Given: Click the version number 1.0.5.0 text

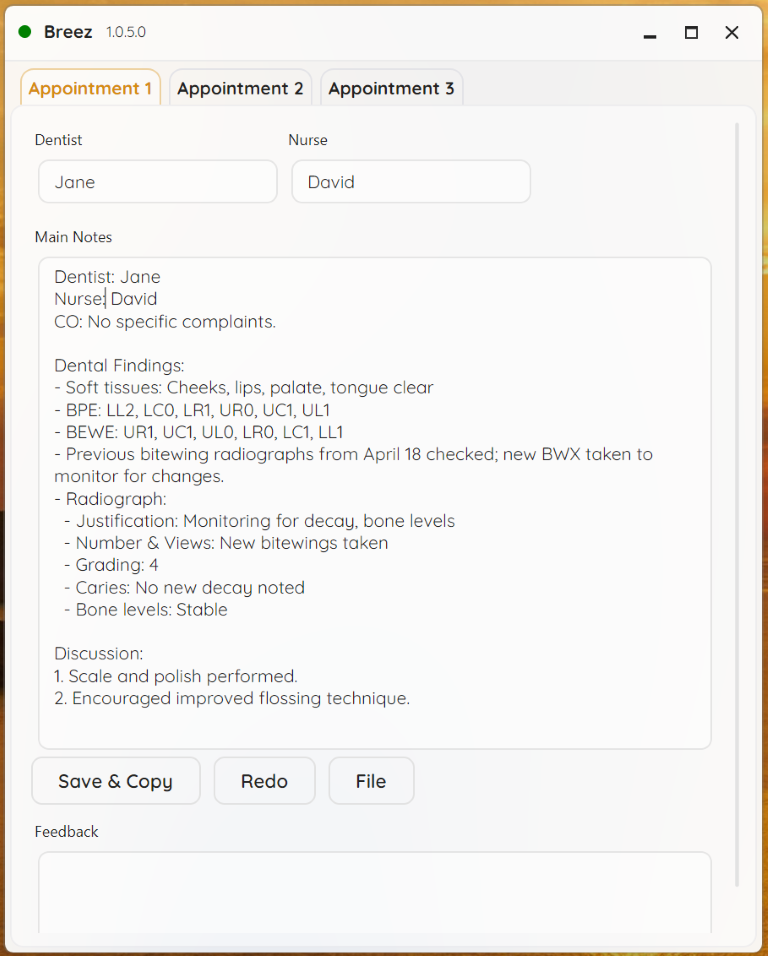Looking at the screenshot, I should (126, 32).
